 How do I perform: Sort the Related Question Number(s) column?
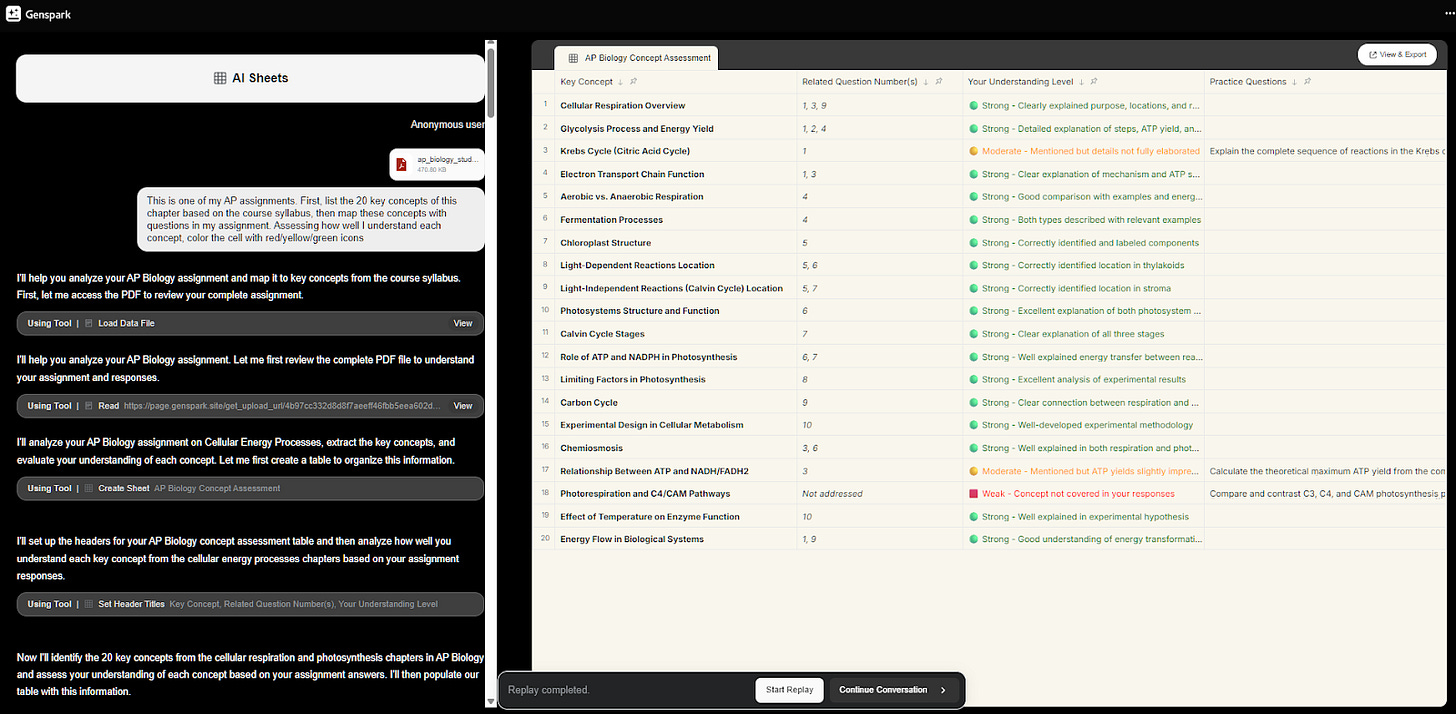click(x=925, y=81)
